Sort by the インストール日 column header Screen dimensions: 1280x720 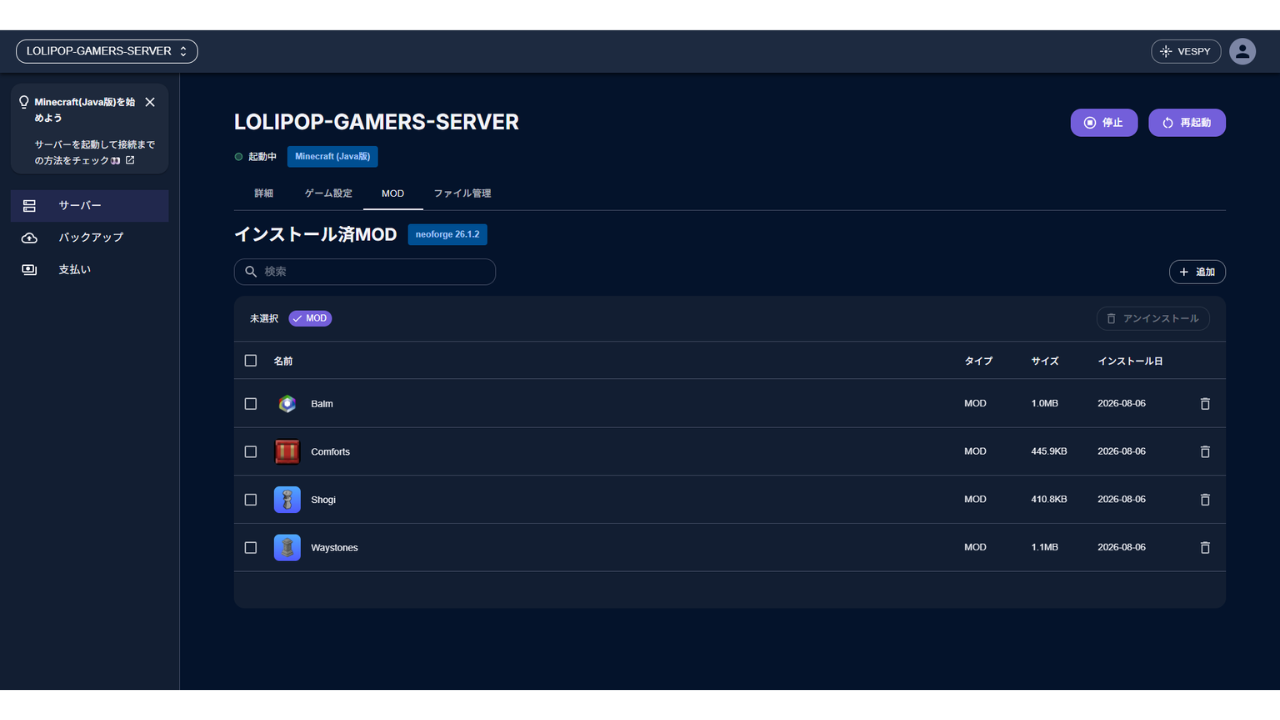(1130, 361)
